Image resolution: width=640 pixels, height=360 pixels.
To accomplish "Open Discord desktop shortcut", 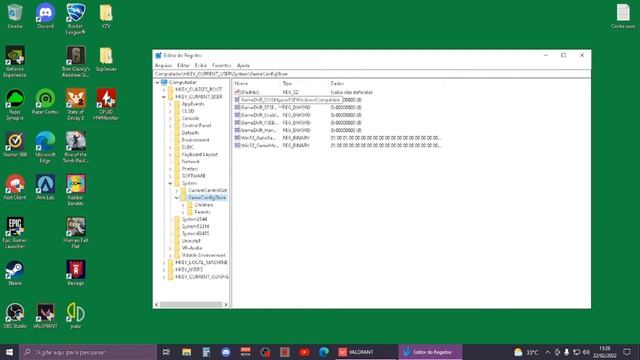I will tap(45, 16).
